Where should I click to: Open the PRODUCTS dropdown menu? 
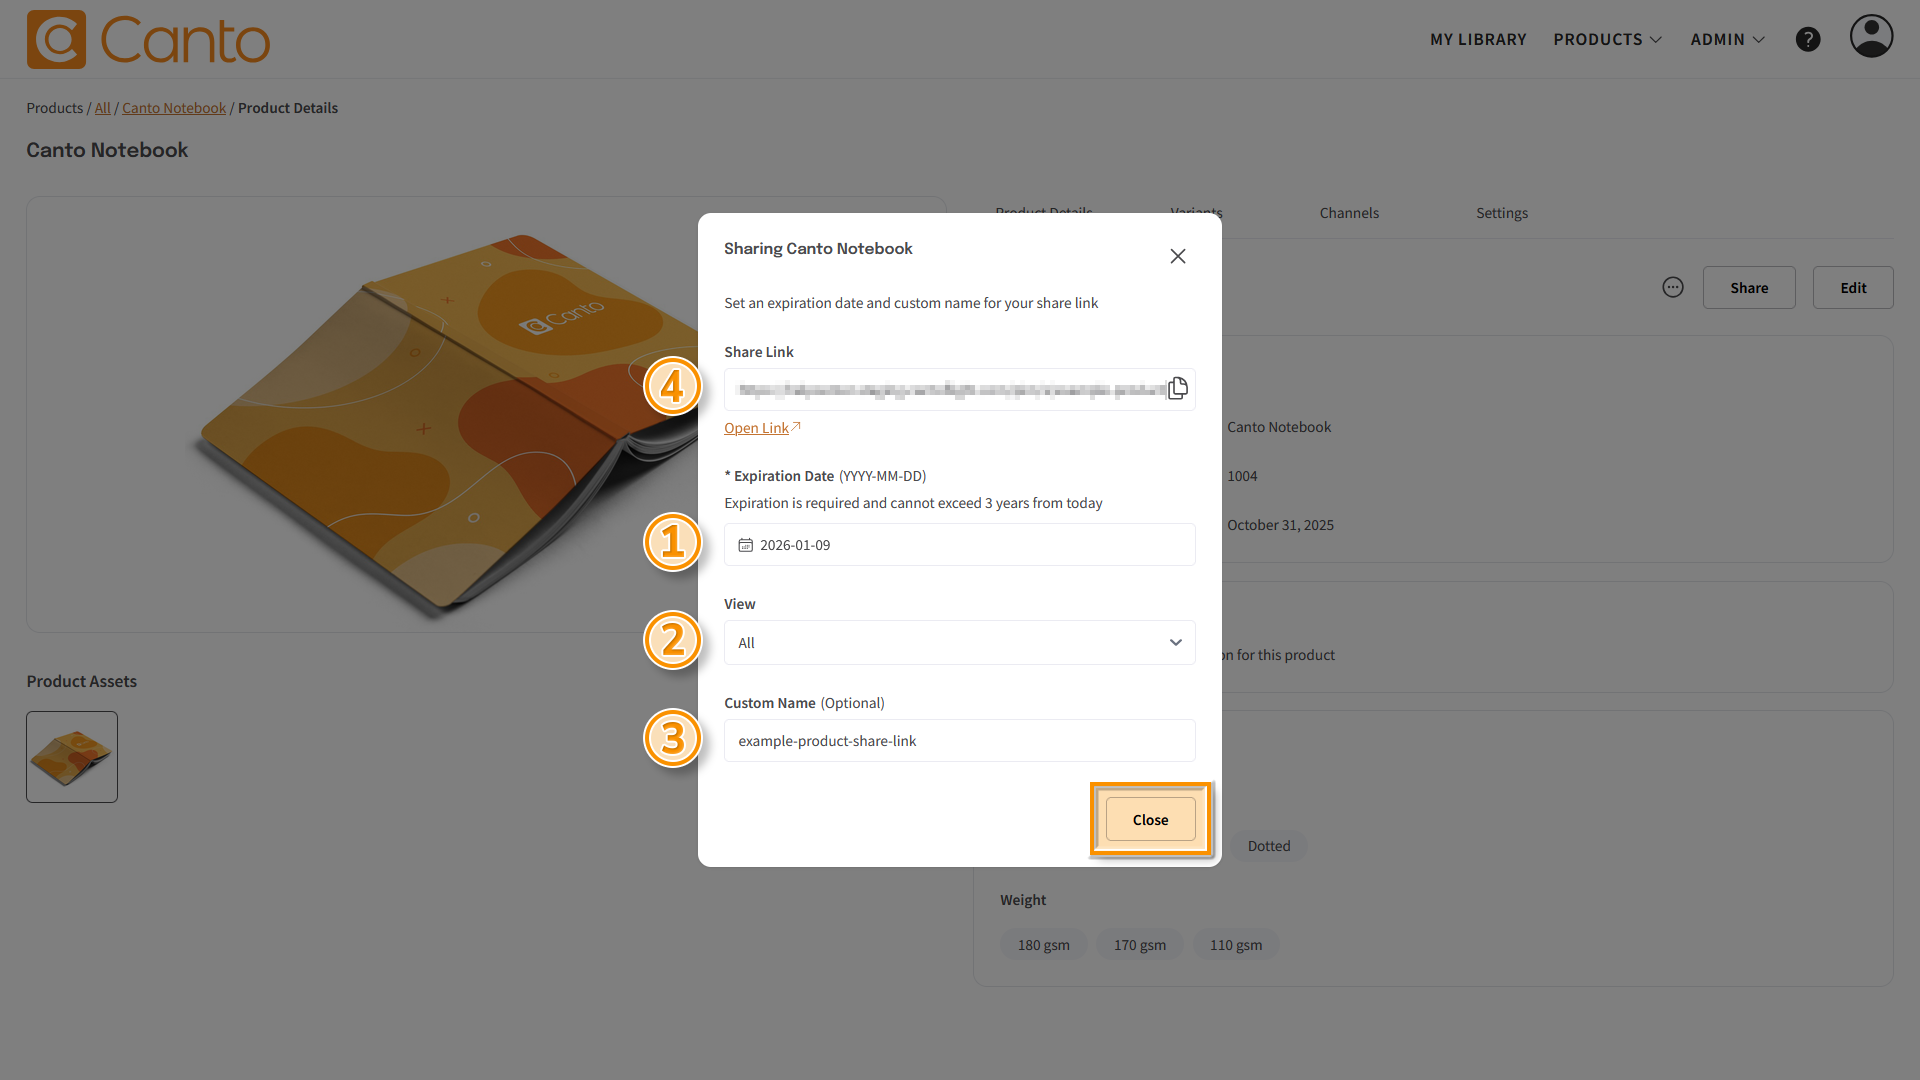(x=1607, y=39)
